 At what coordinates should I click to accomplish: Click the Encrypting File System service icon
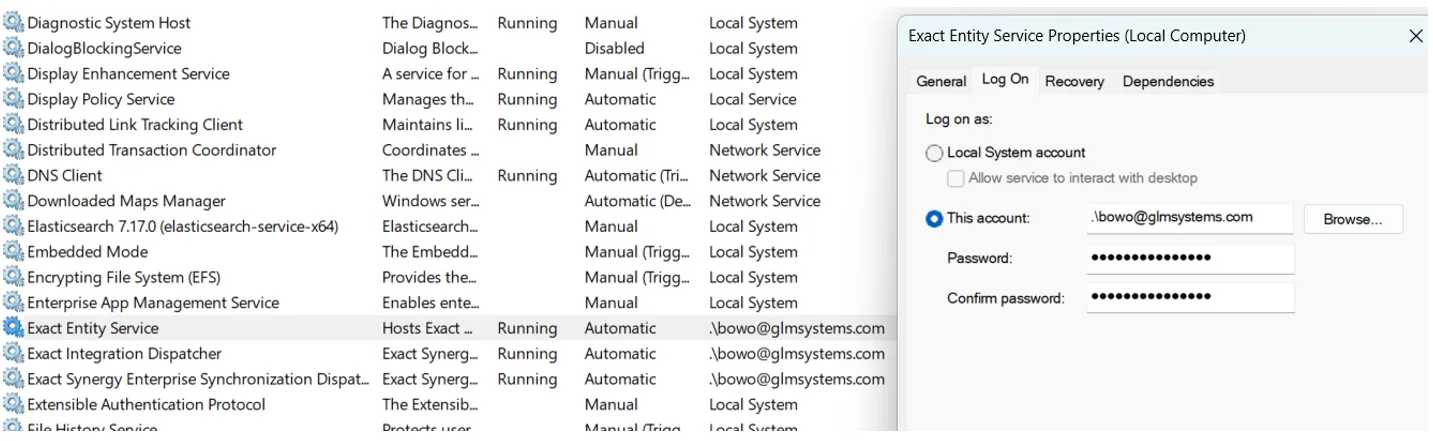tap(13, 277)
